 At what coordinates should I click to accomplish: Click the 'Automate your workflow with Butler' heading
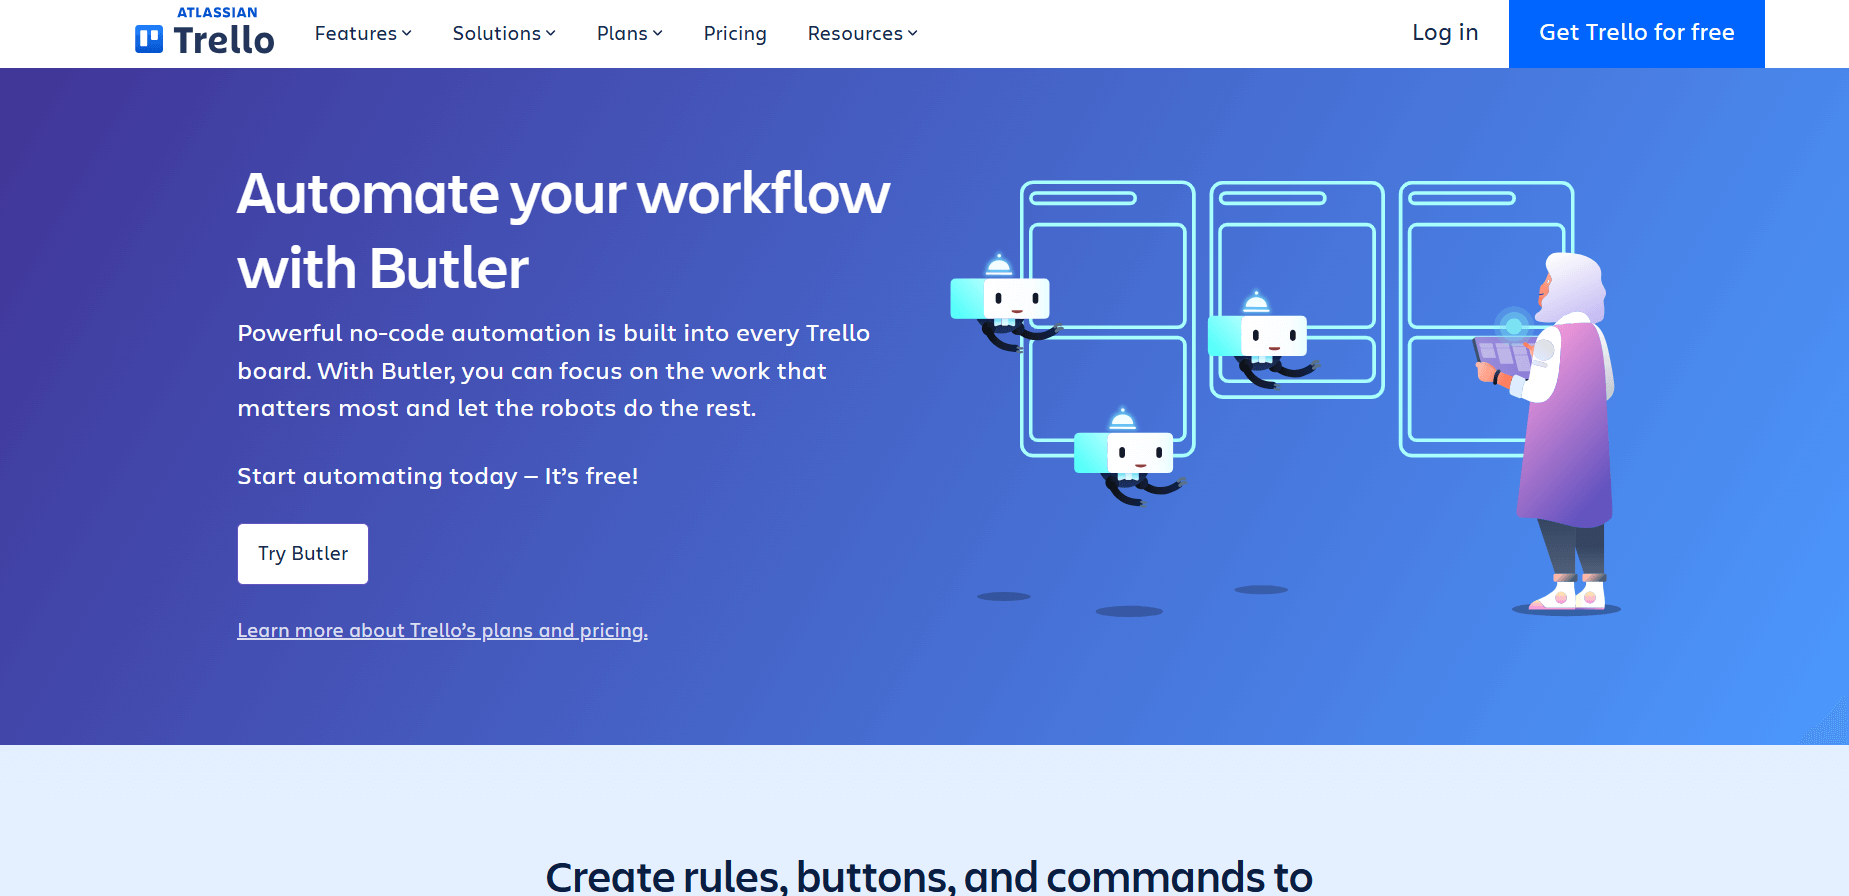click(563, 231)
